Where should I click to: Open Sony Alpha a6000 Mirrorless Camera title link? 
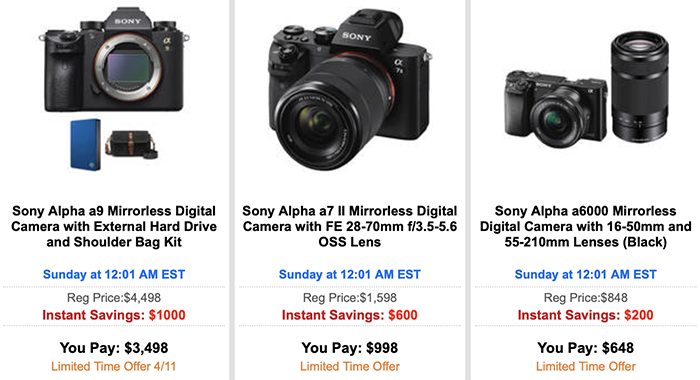(585, 226)
